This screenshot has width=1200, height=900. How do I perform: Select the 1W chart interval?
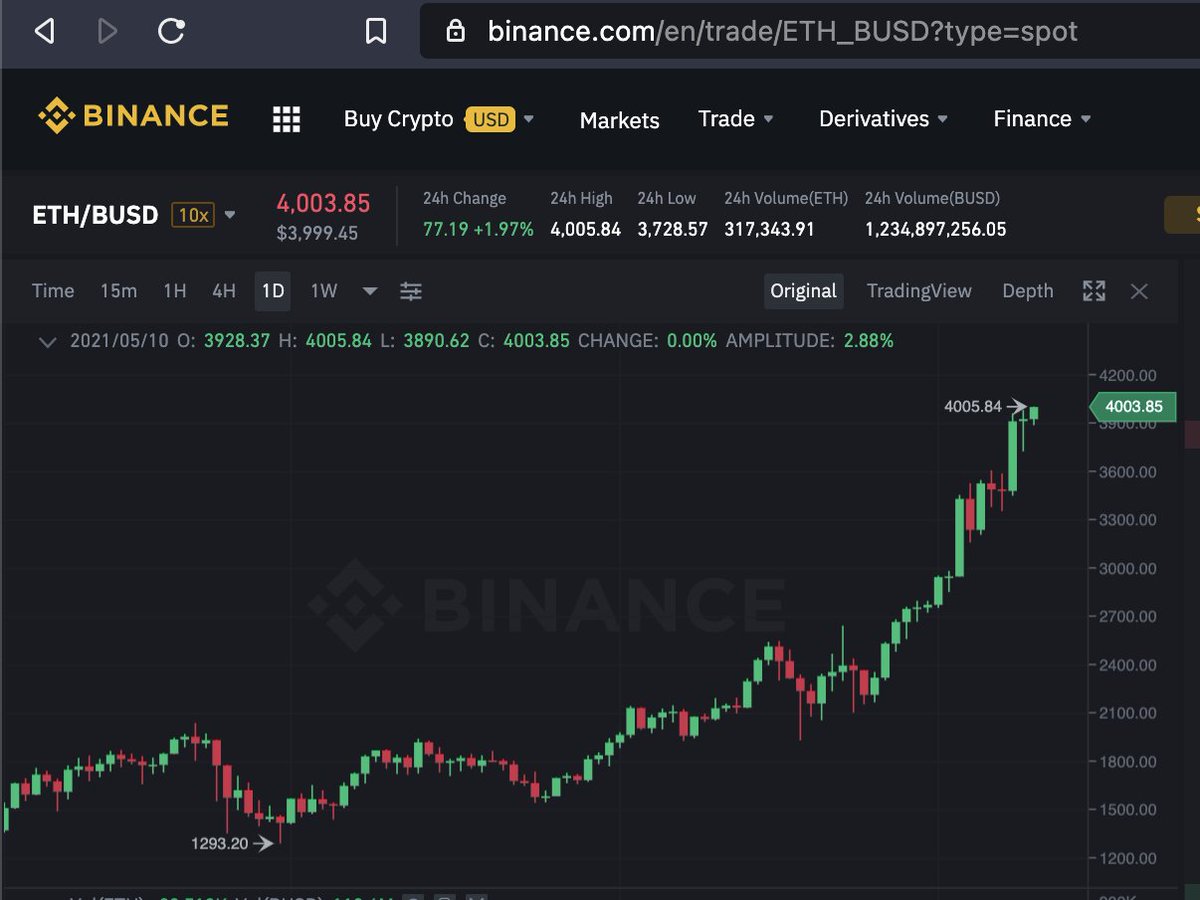[324, 291]
